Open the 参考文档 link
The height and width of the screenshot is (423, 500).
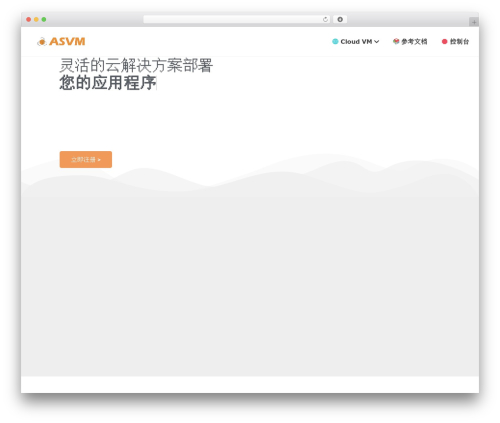tap(410, 42)
